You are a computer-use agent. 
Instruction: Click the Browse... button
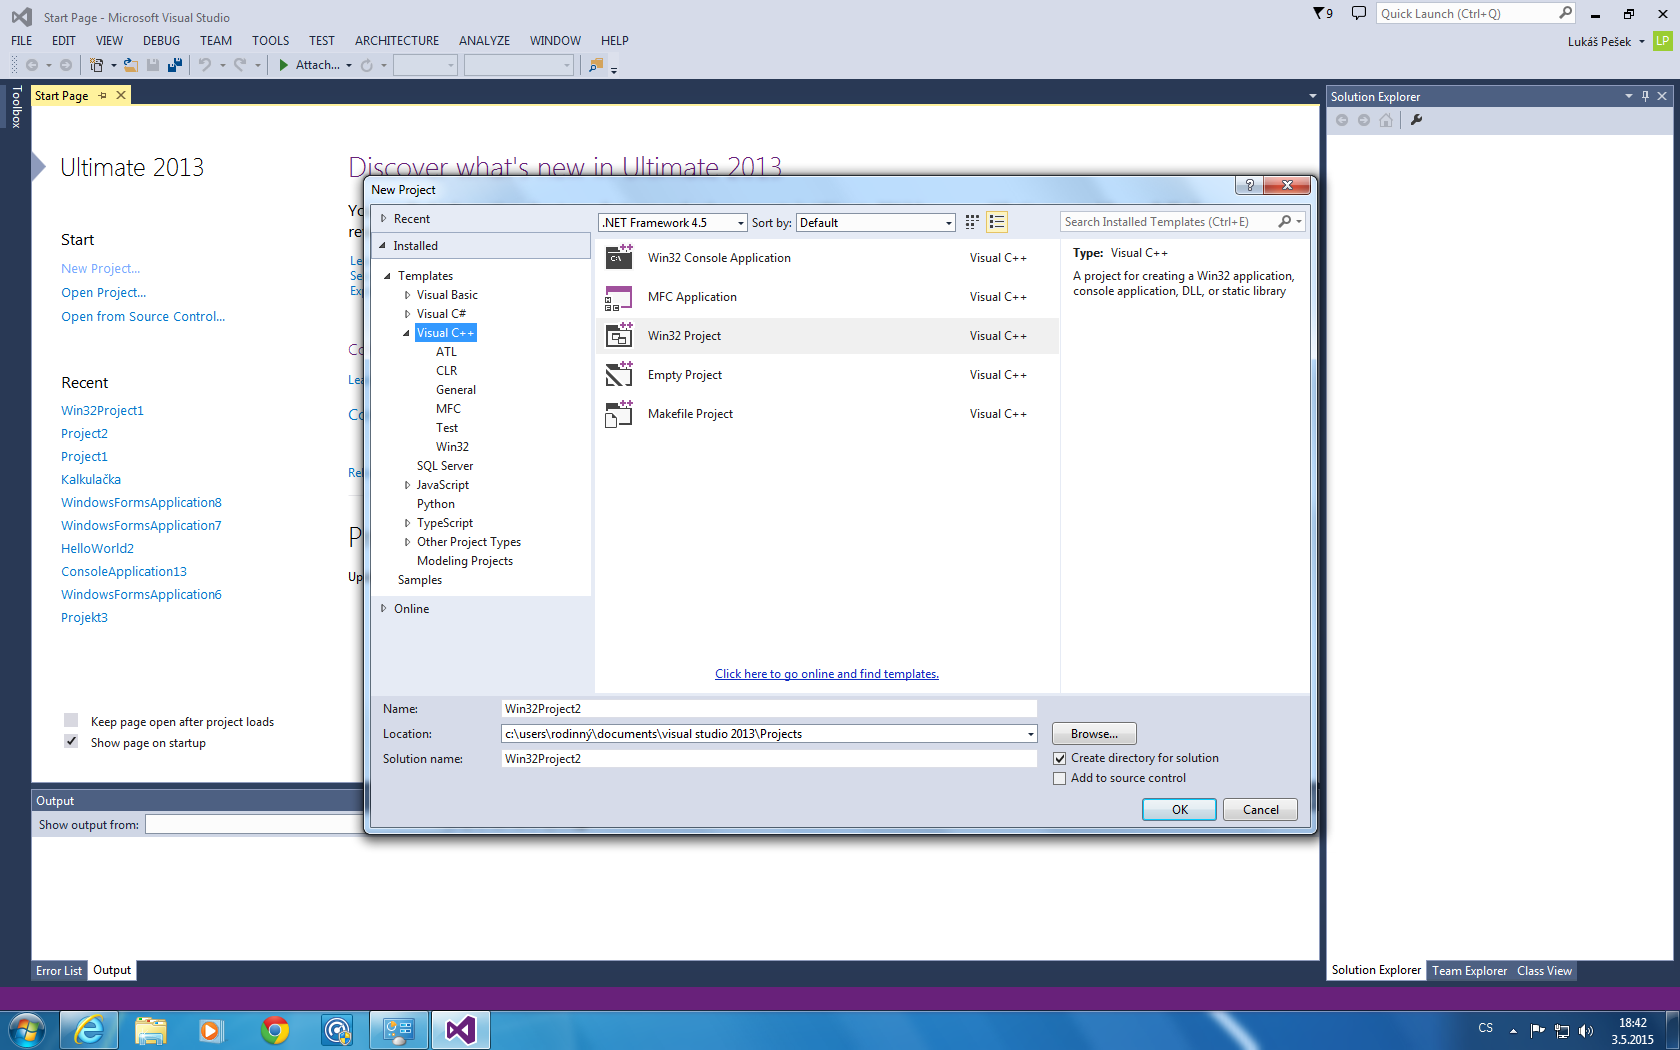(x=1094, y=734)
